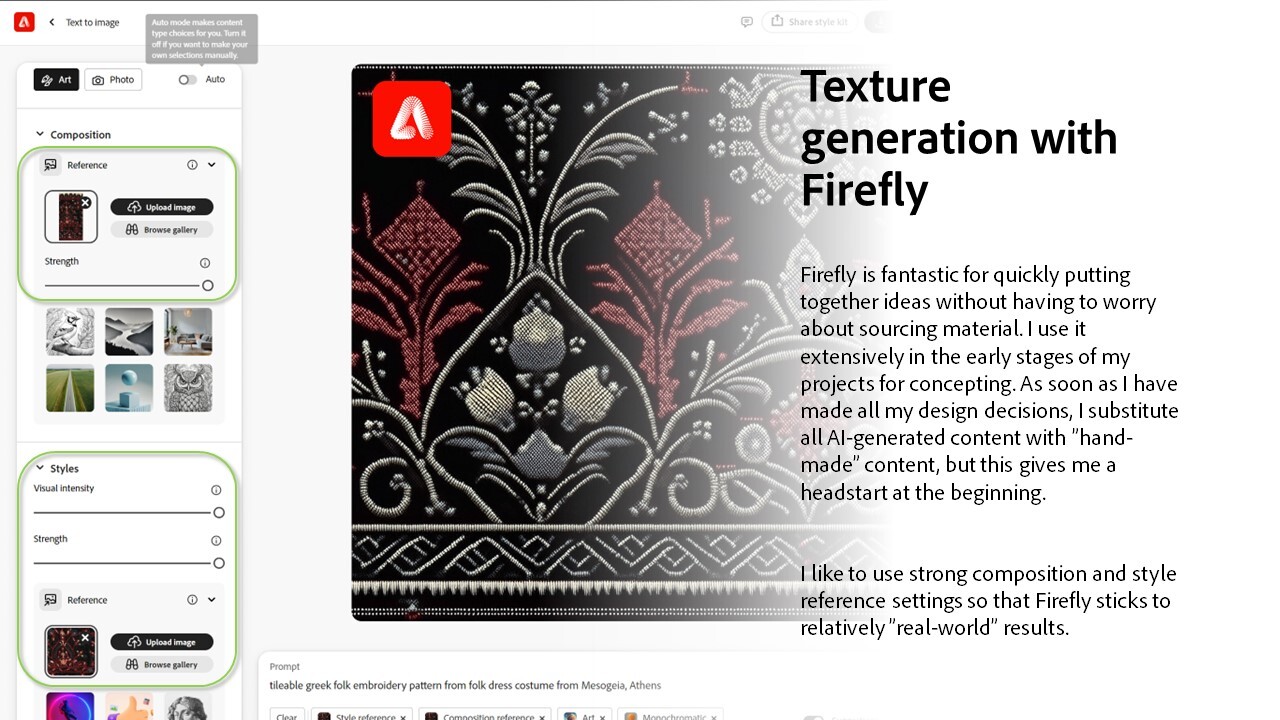Viewport: 1280px width, 720px height.
Task: Open info for Styles Reference
Action: click(192, 600)
